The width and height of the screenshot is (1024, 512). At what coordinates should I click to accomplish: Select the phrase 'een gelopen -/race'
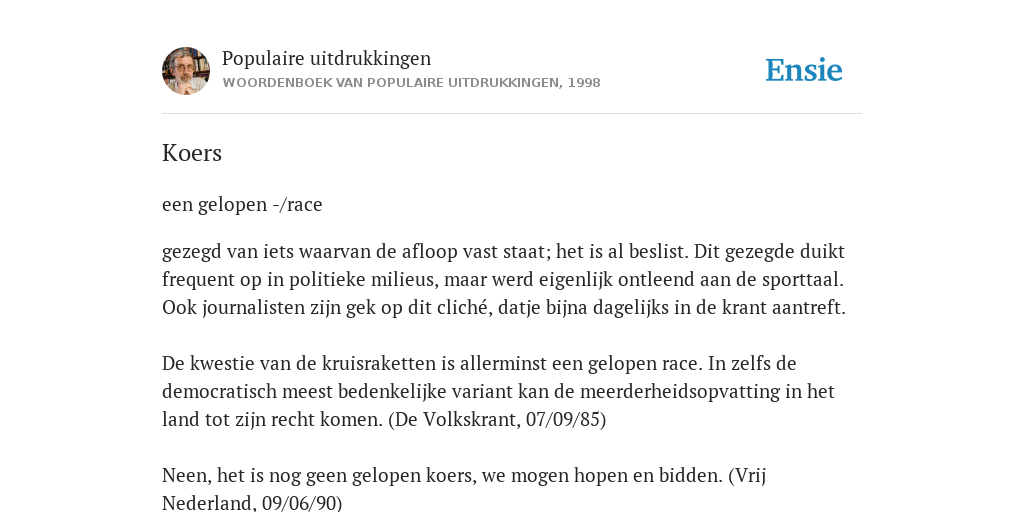click(242, 204)
